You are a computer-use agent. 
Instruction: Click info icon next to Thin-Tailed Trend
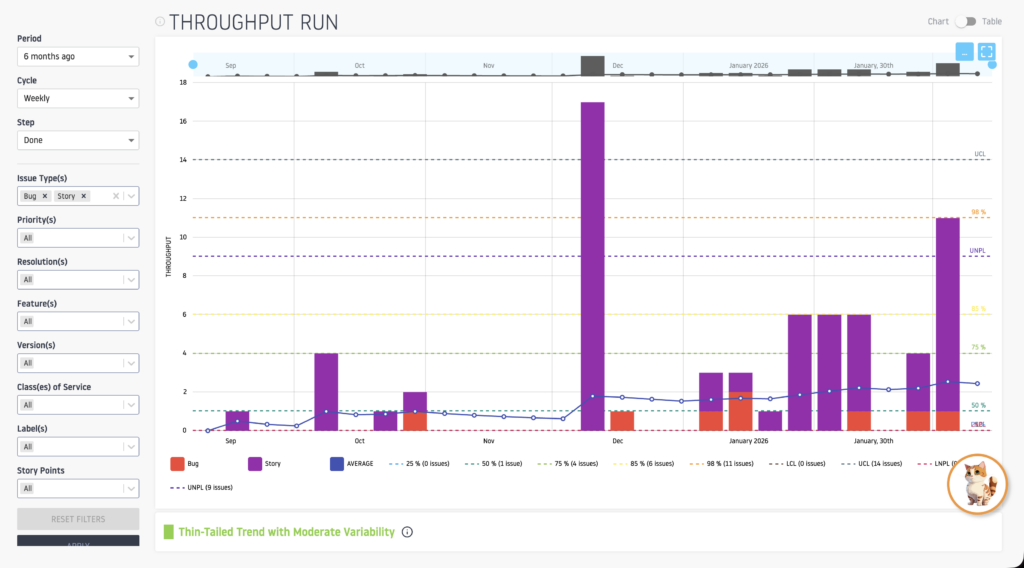click(407, 532)
